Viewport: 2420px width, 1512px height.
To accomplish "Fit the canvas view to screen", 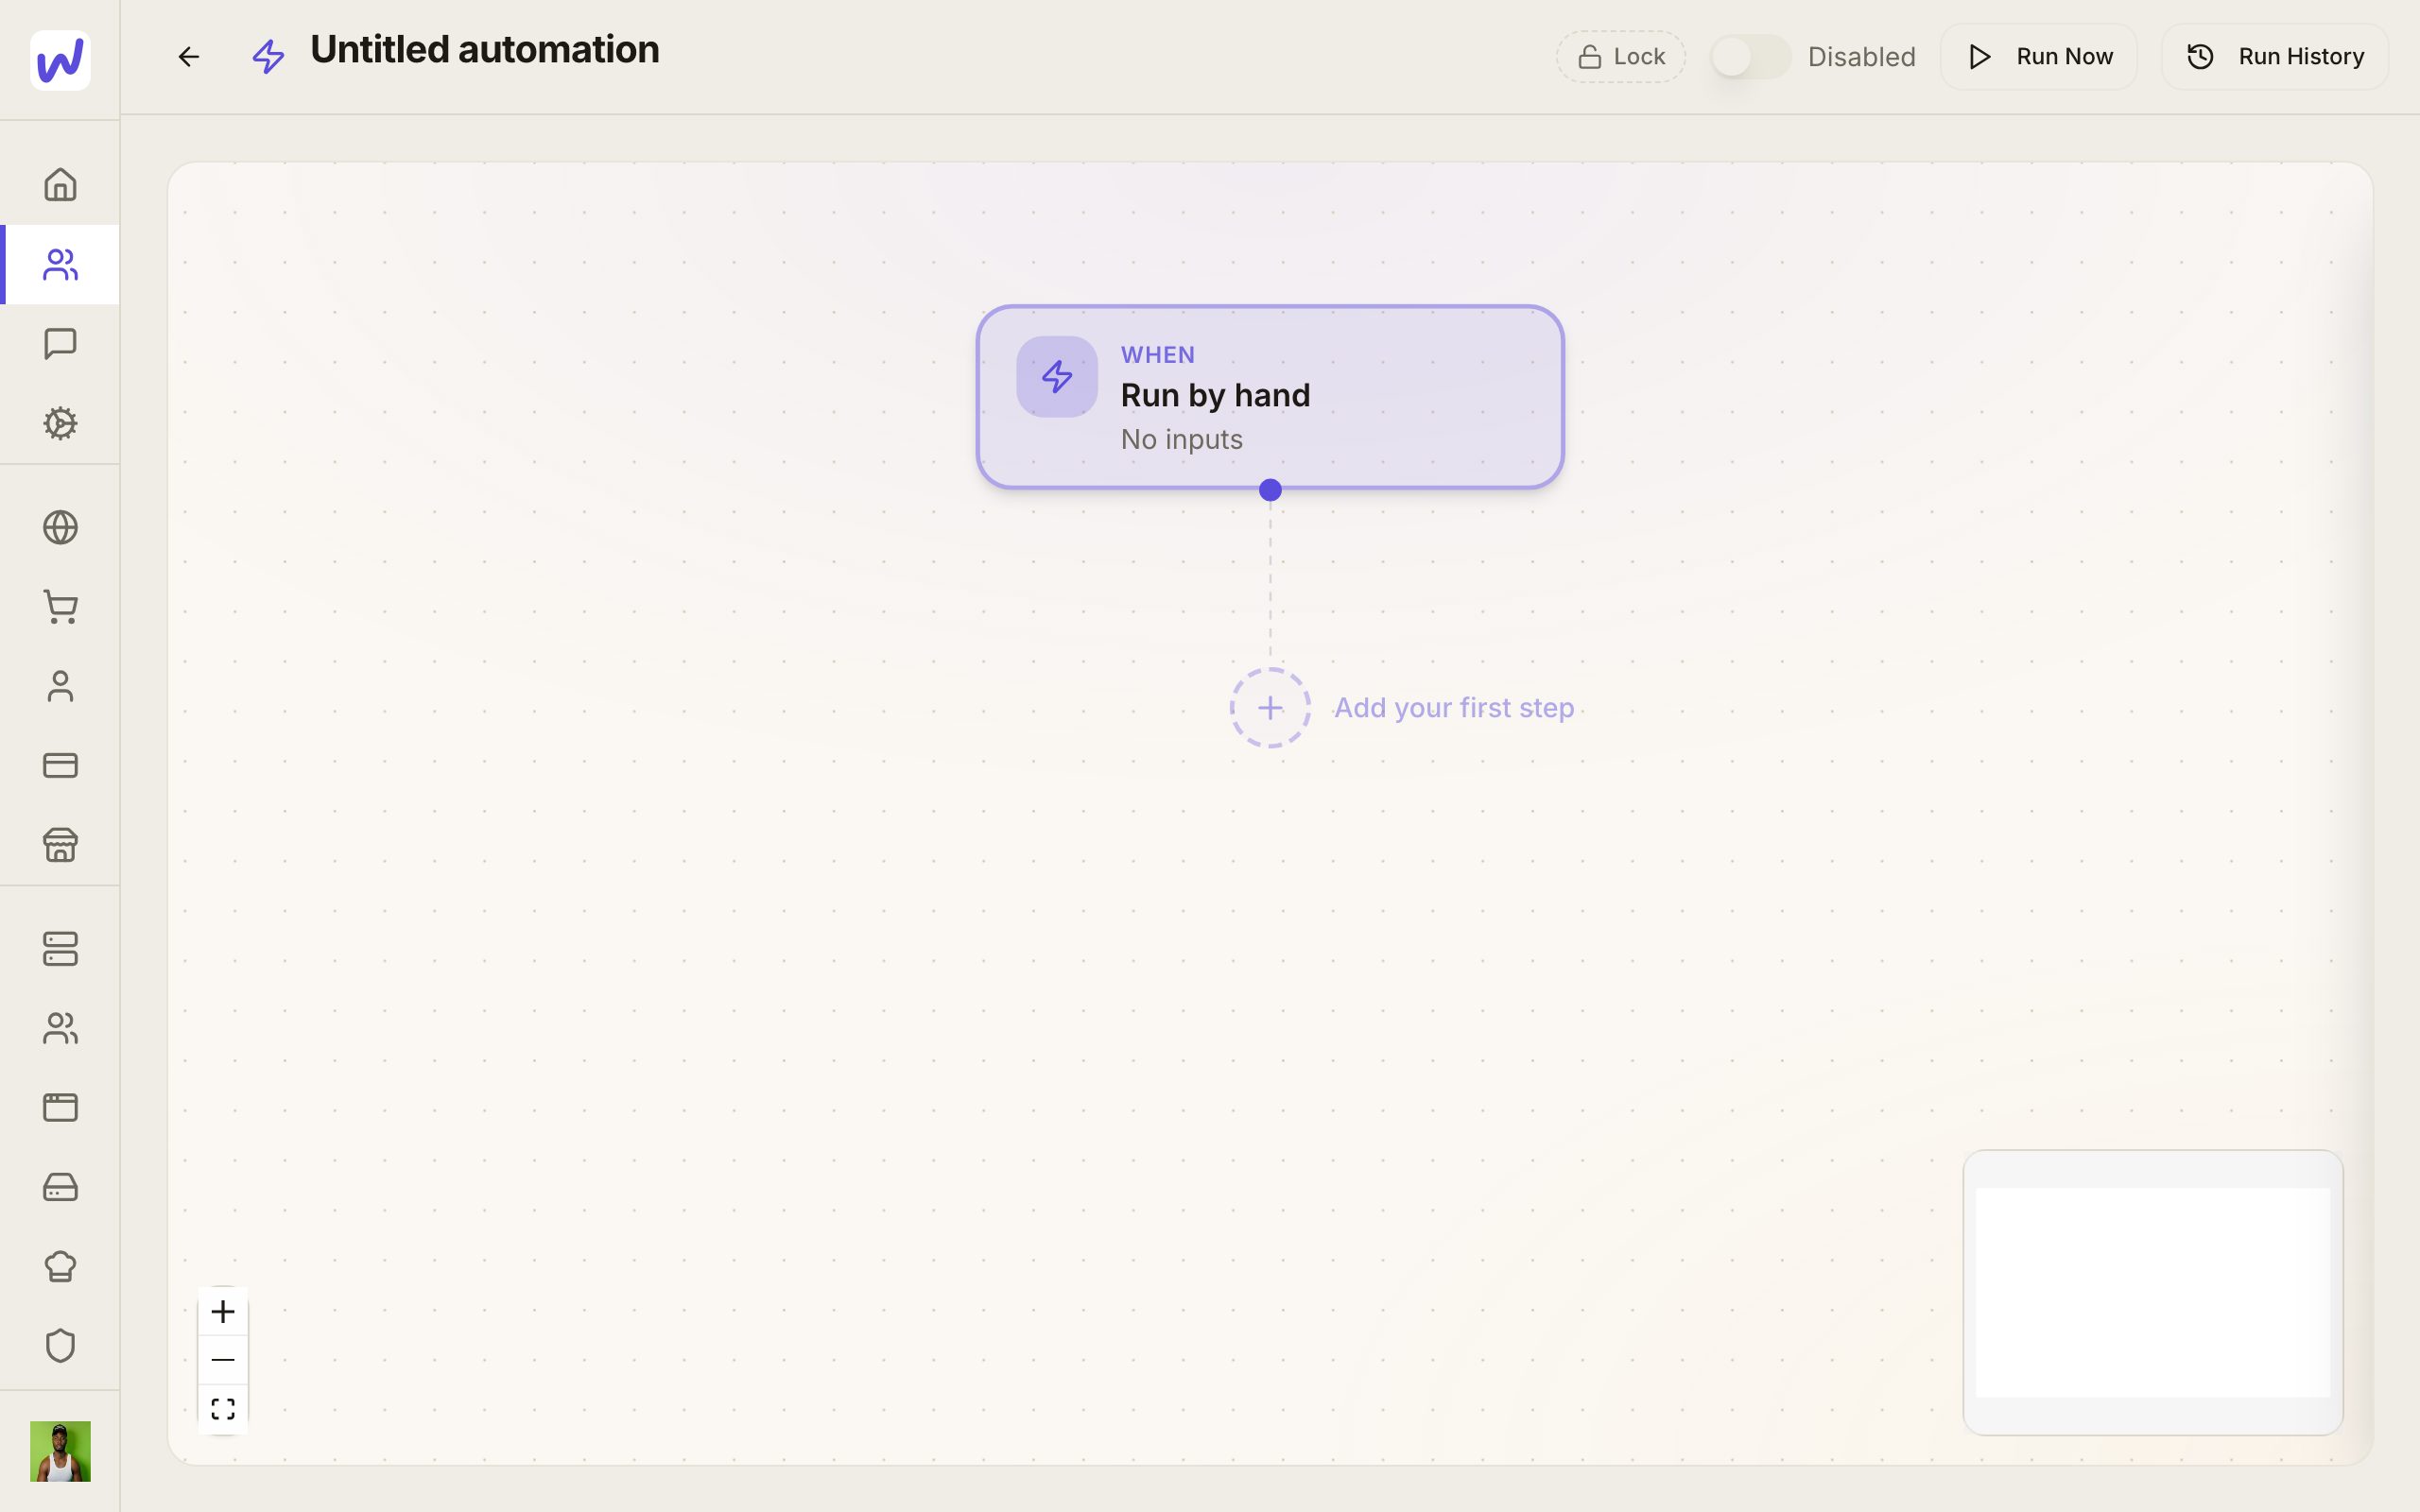I will tap(223, 1409).
